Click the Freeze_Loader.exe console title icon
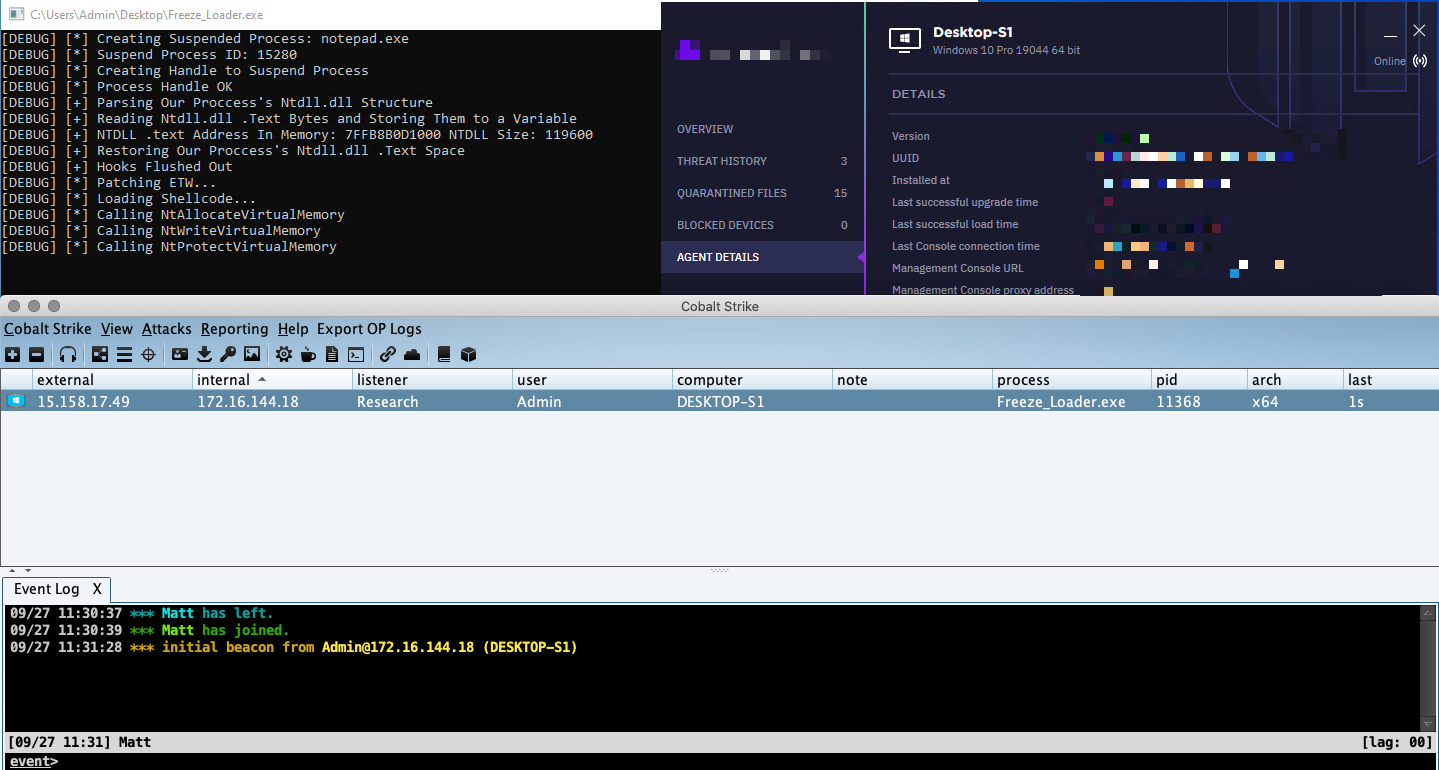The image size is (1439, 770). coord(16,15)
